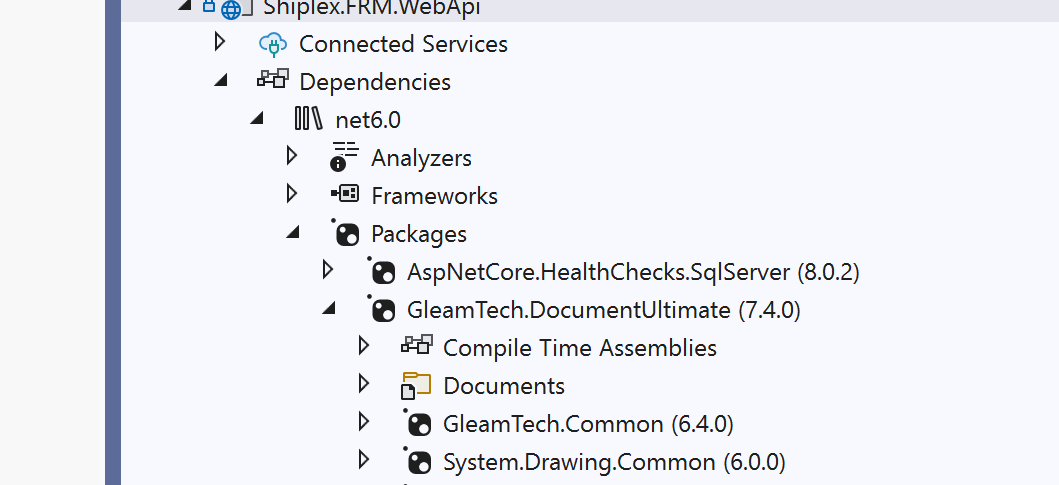1059x485 pixels.
Task: Collapse the net6.0 node
Action: [257, 120]
